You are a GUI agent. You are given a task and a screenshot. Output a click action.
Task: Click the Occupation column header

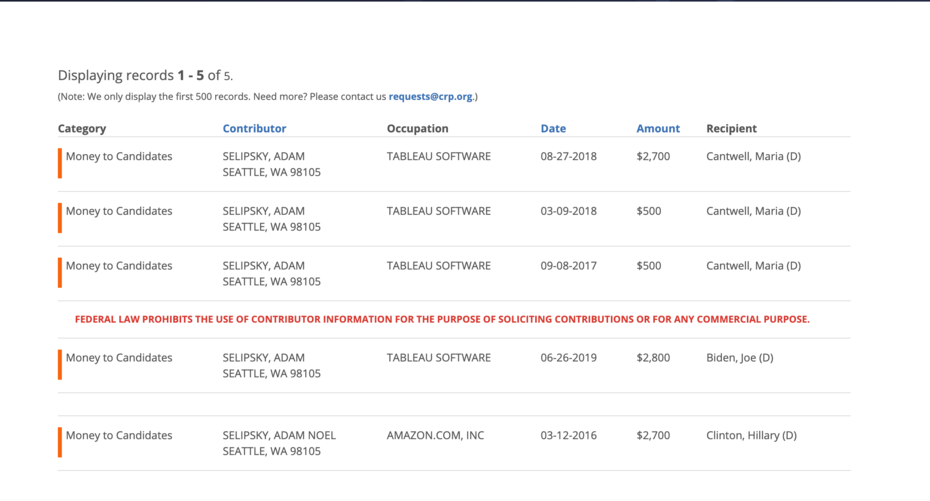coord(417,129)
